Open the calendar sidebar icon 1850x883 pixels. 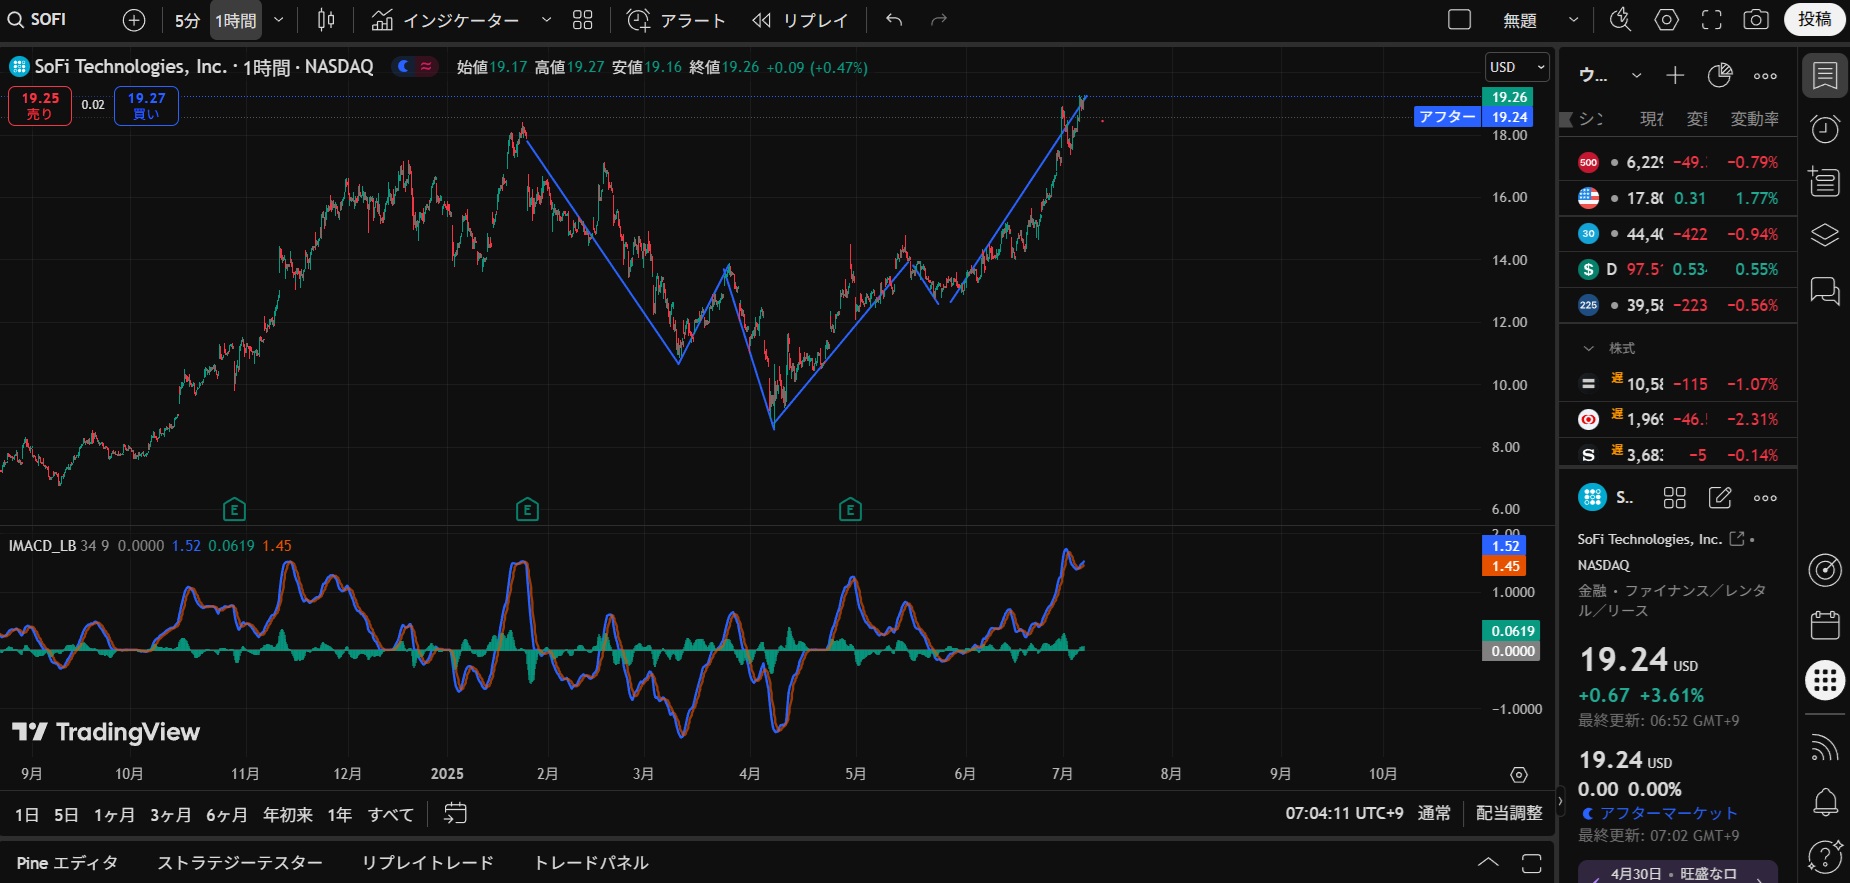[x=1825, y=625]
